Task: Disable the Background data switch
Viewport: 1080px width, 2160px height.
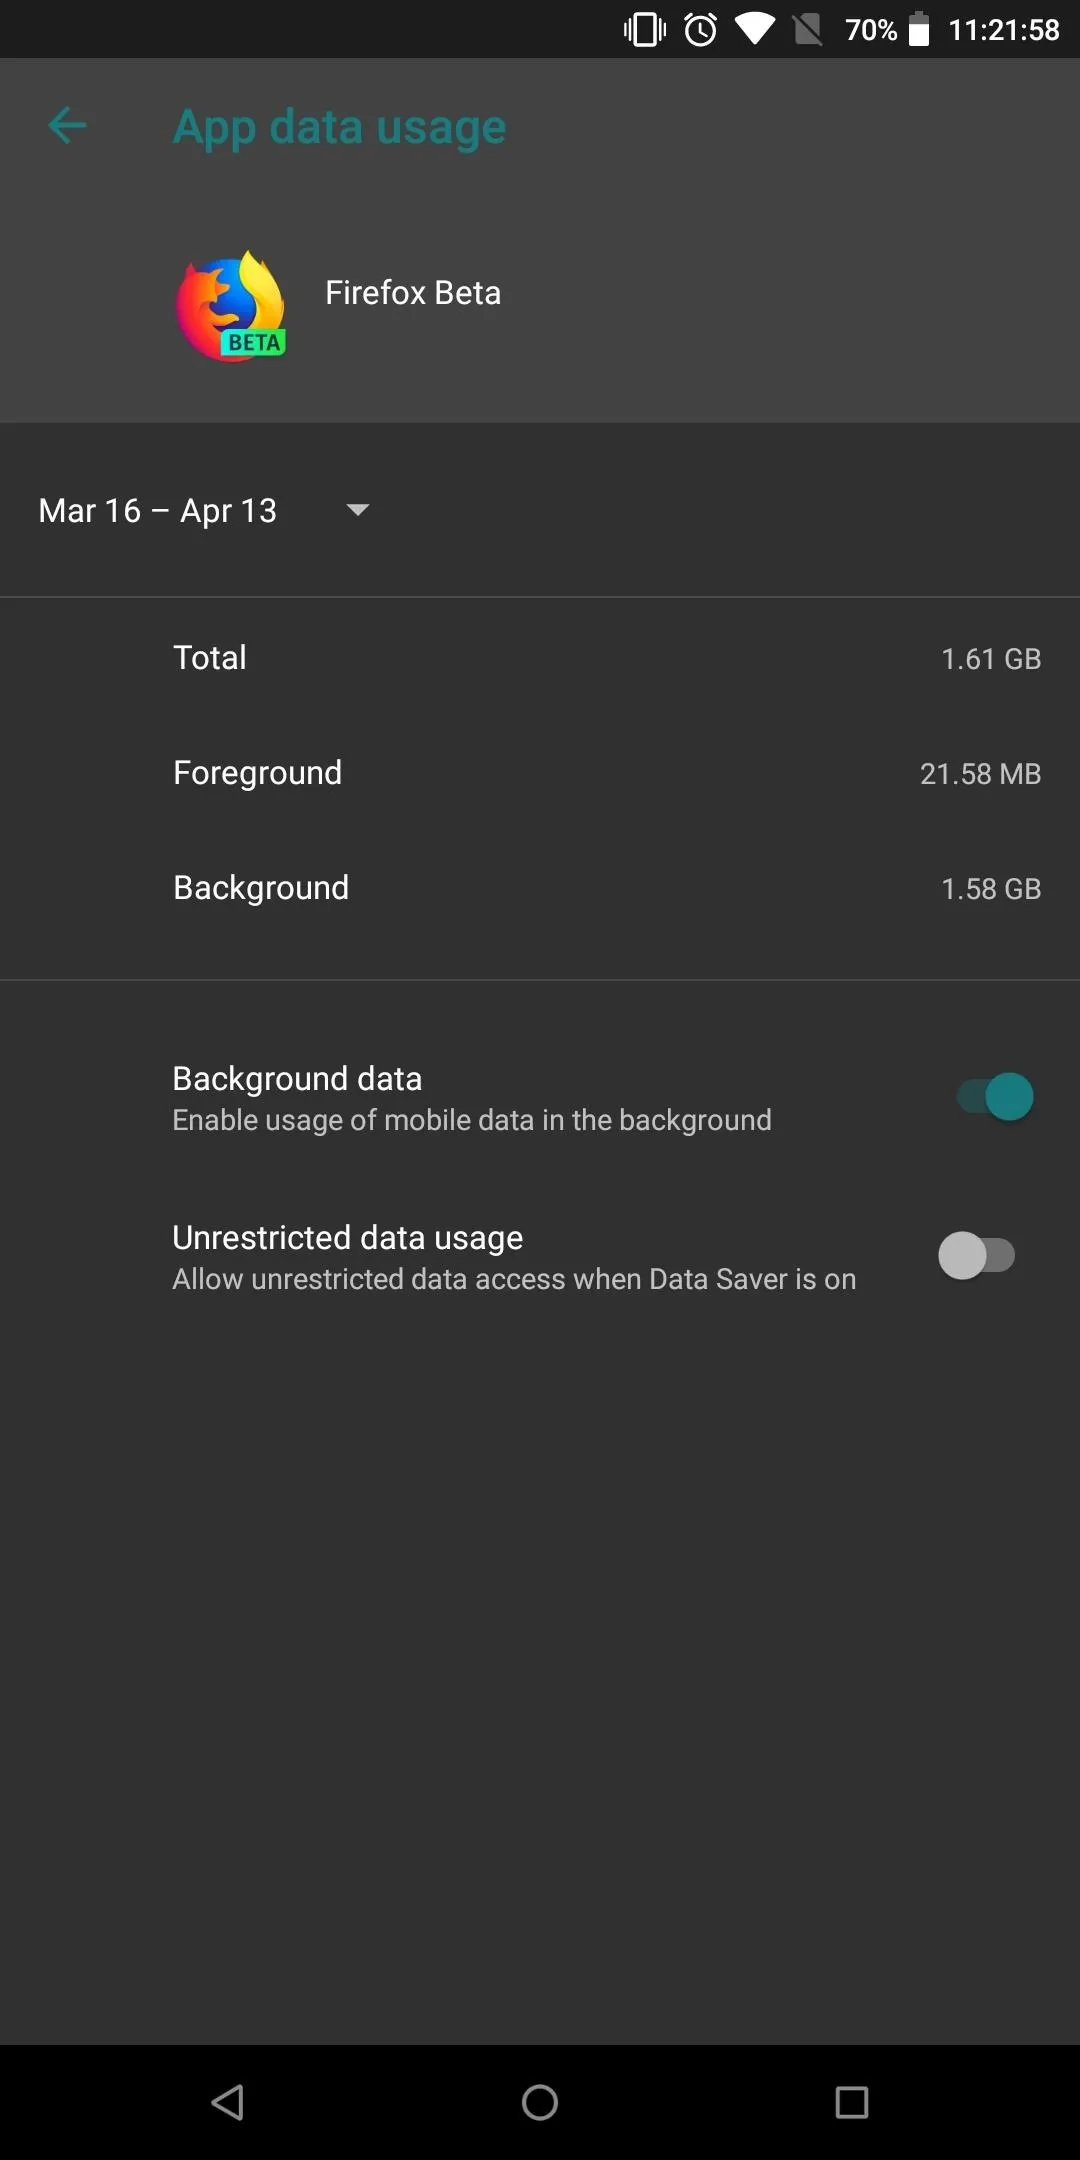Action: point(995,1097)
